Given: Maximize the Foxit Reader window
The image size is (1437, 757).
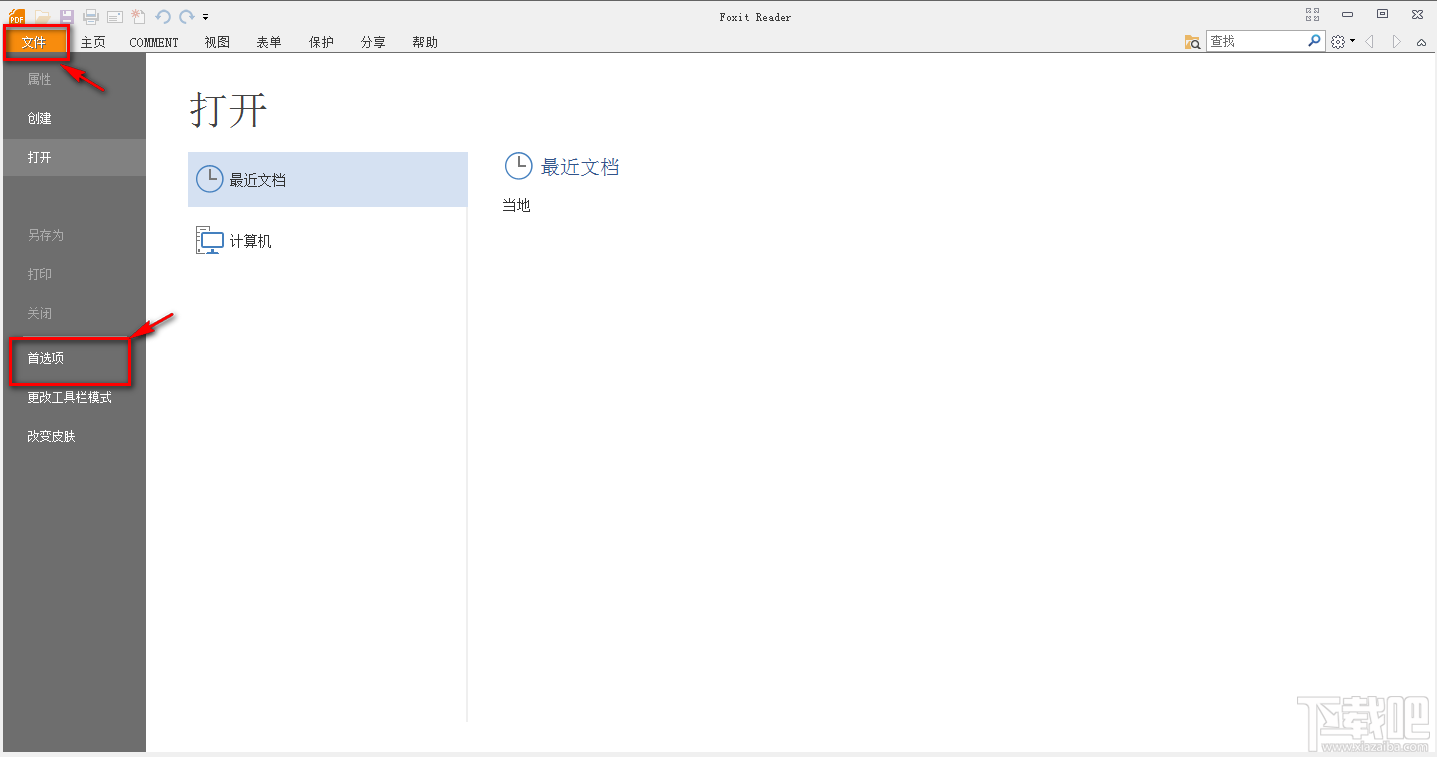Looking at the screenshot, I should click(x=1382, y=14).
